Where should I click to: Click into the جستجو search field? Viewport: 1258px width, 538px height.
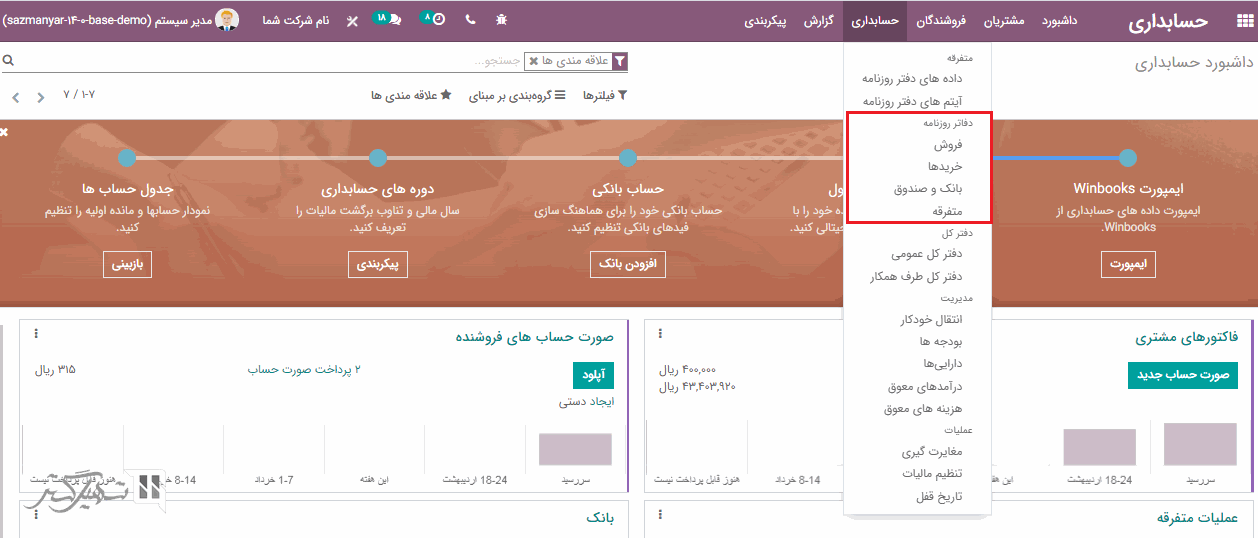(x=300, y=62)
